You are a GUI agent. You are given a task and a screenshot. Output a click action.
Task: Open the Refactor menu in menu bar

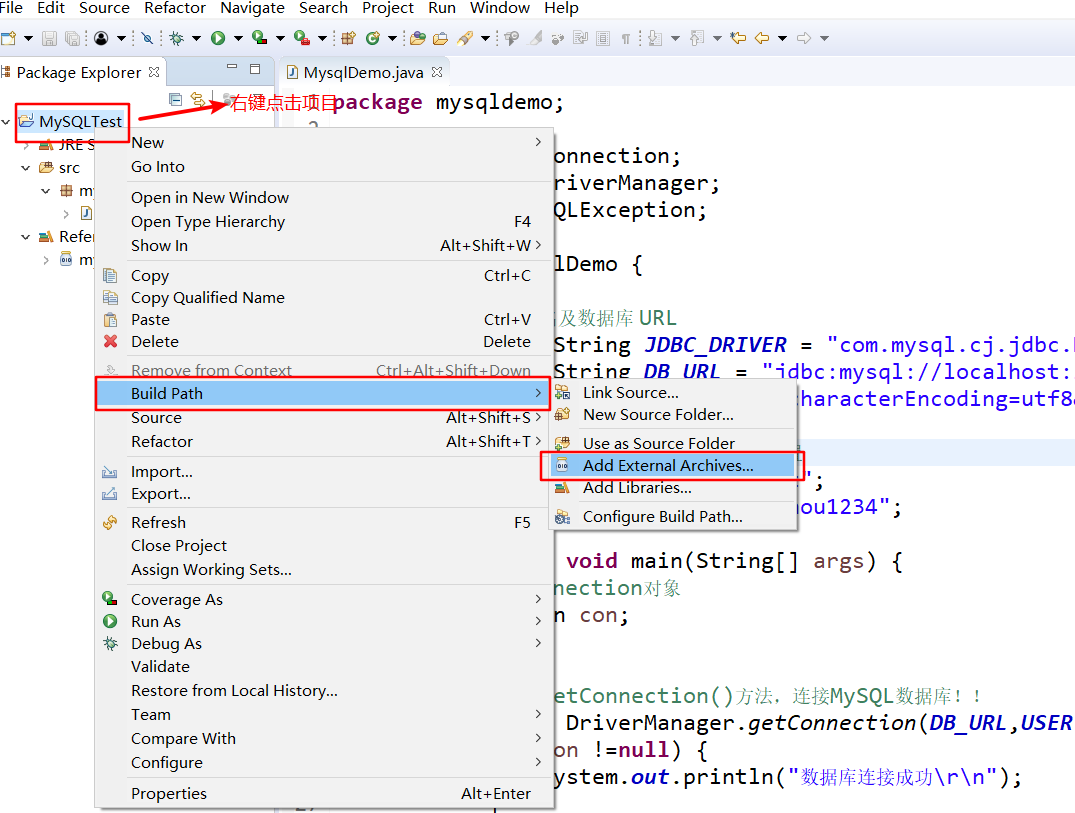[175, 8]
